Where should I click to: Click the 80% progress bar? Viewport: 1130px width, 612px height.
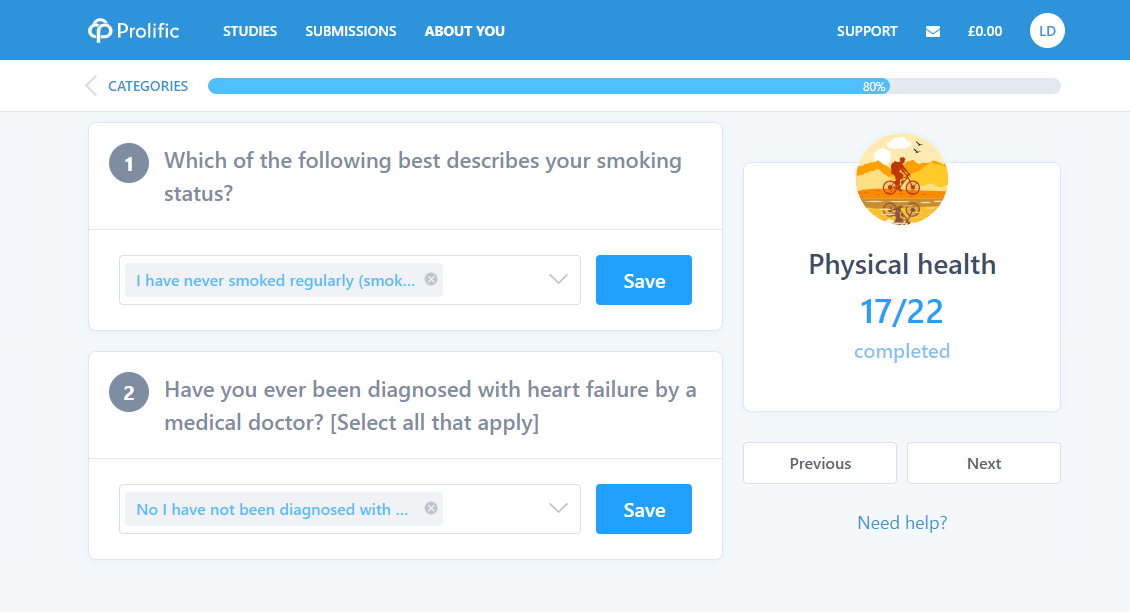(634, 87)
